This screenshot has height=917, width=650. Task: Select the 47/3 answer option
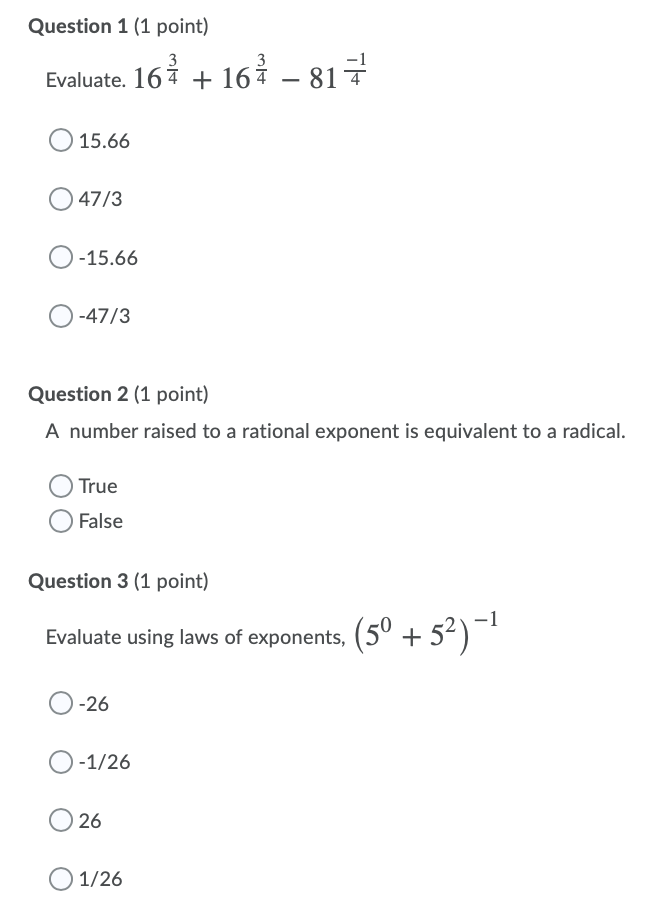click(60, 199)
